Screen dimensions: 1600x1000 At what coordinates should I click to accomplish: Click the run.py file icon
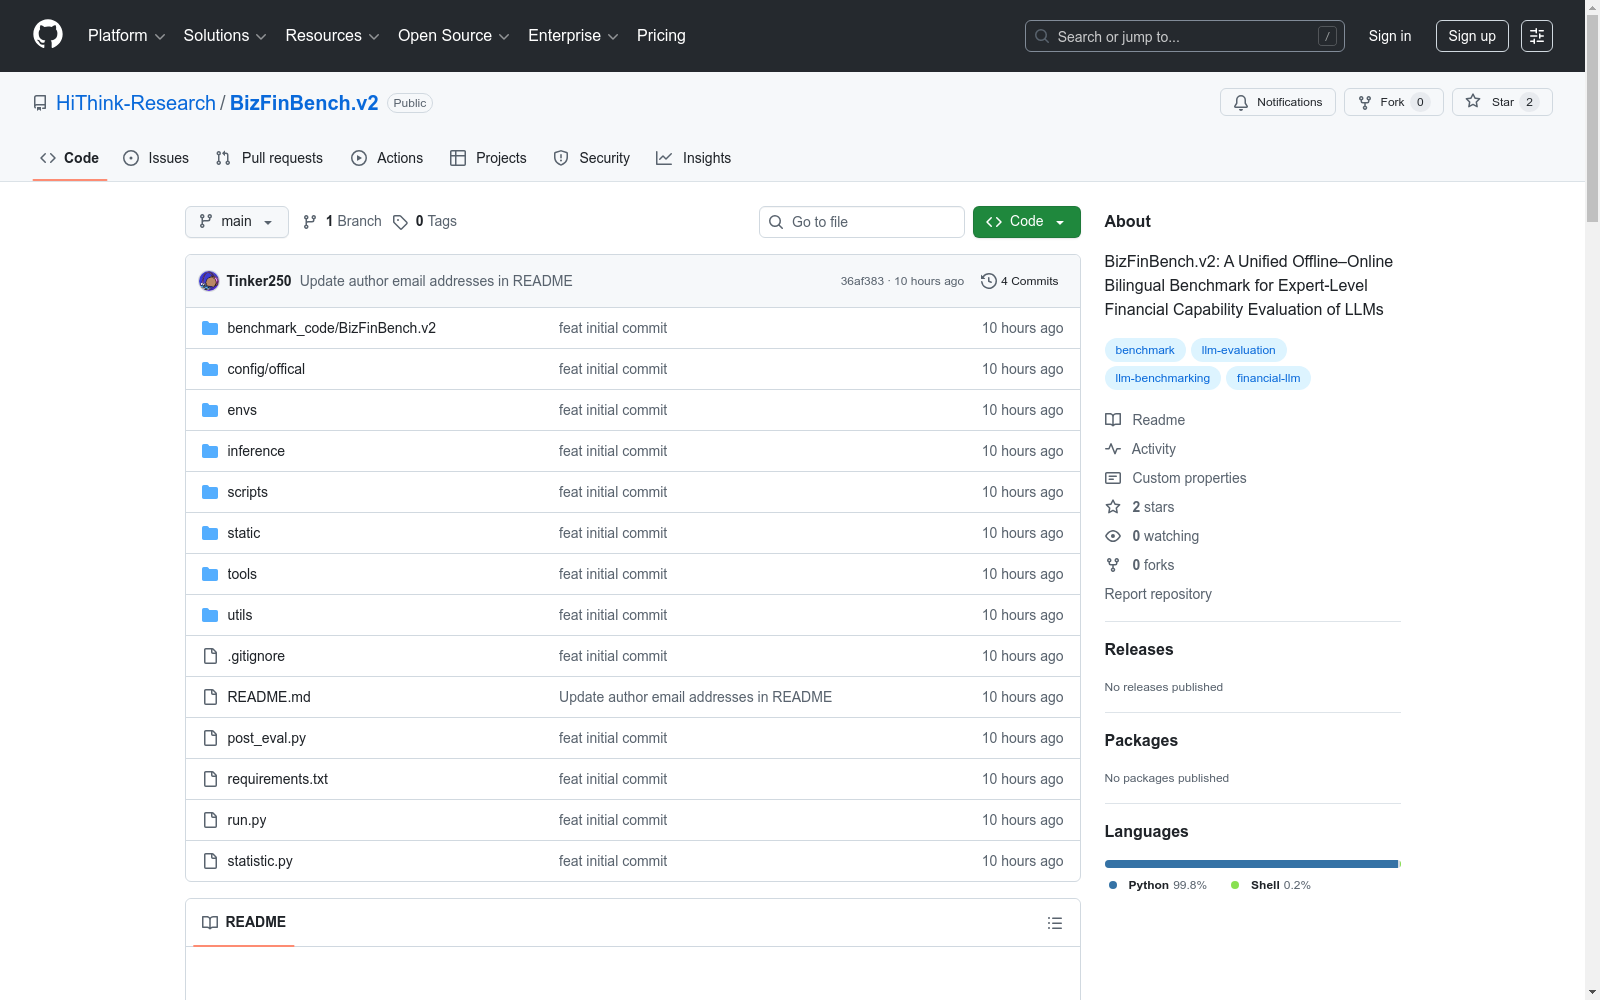click(x=210, y=820)
